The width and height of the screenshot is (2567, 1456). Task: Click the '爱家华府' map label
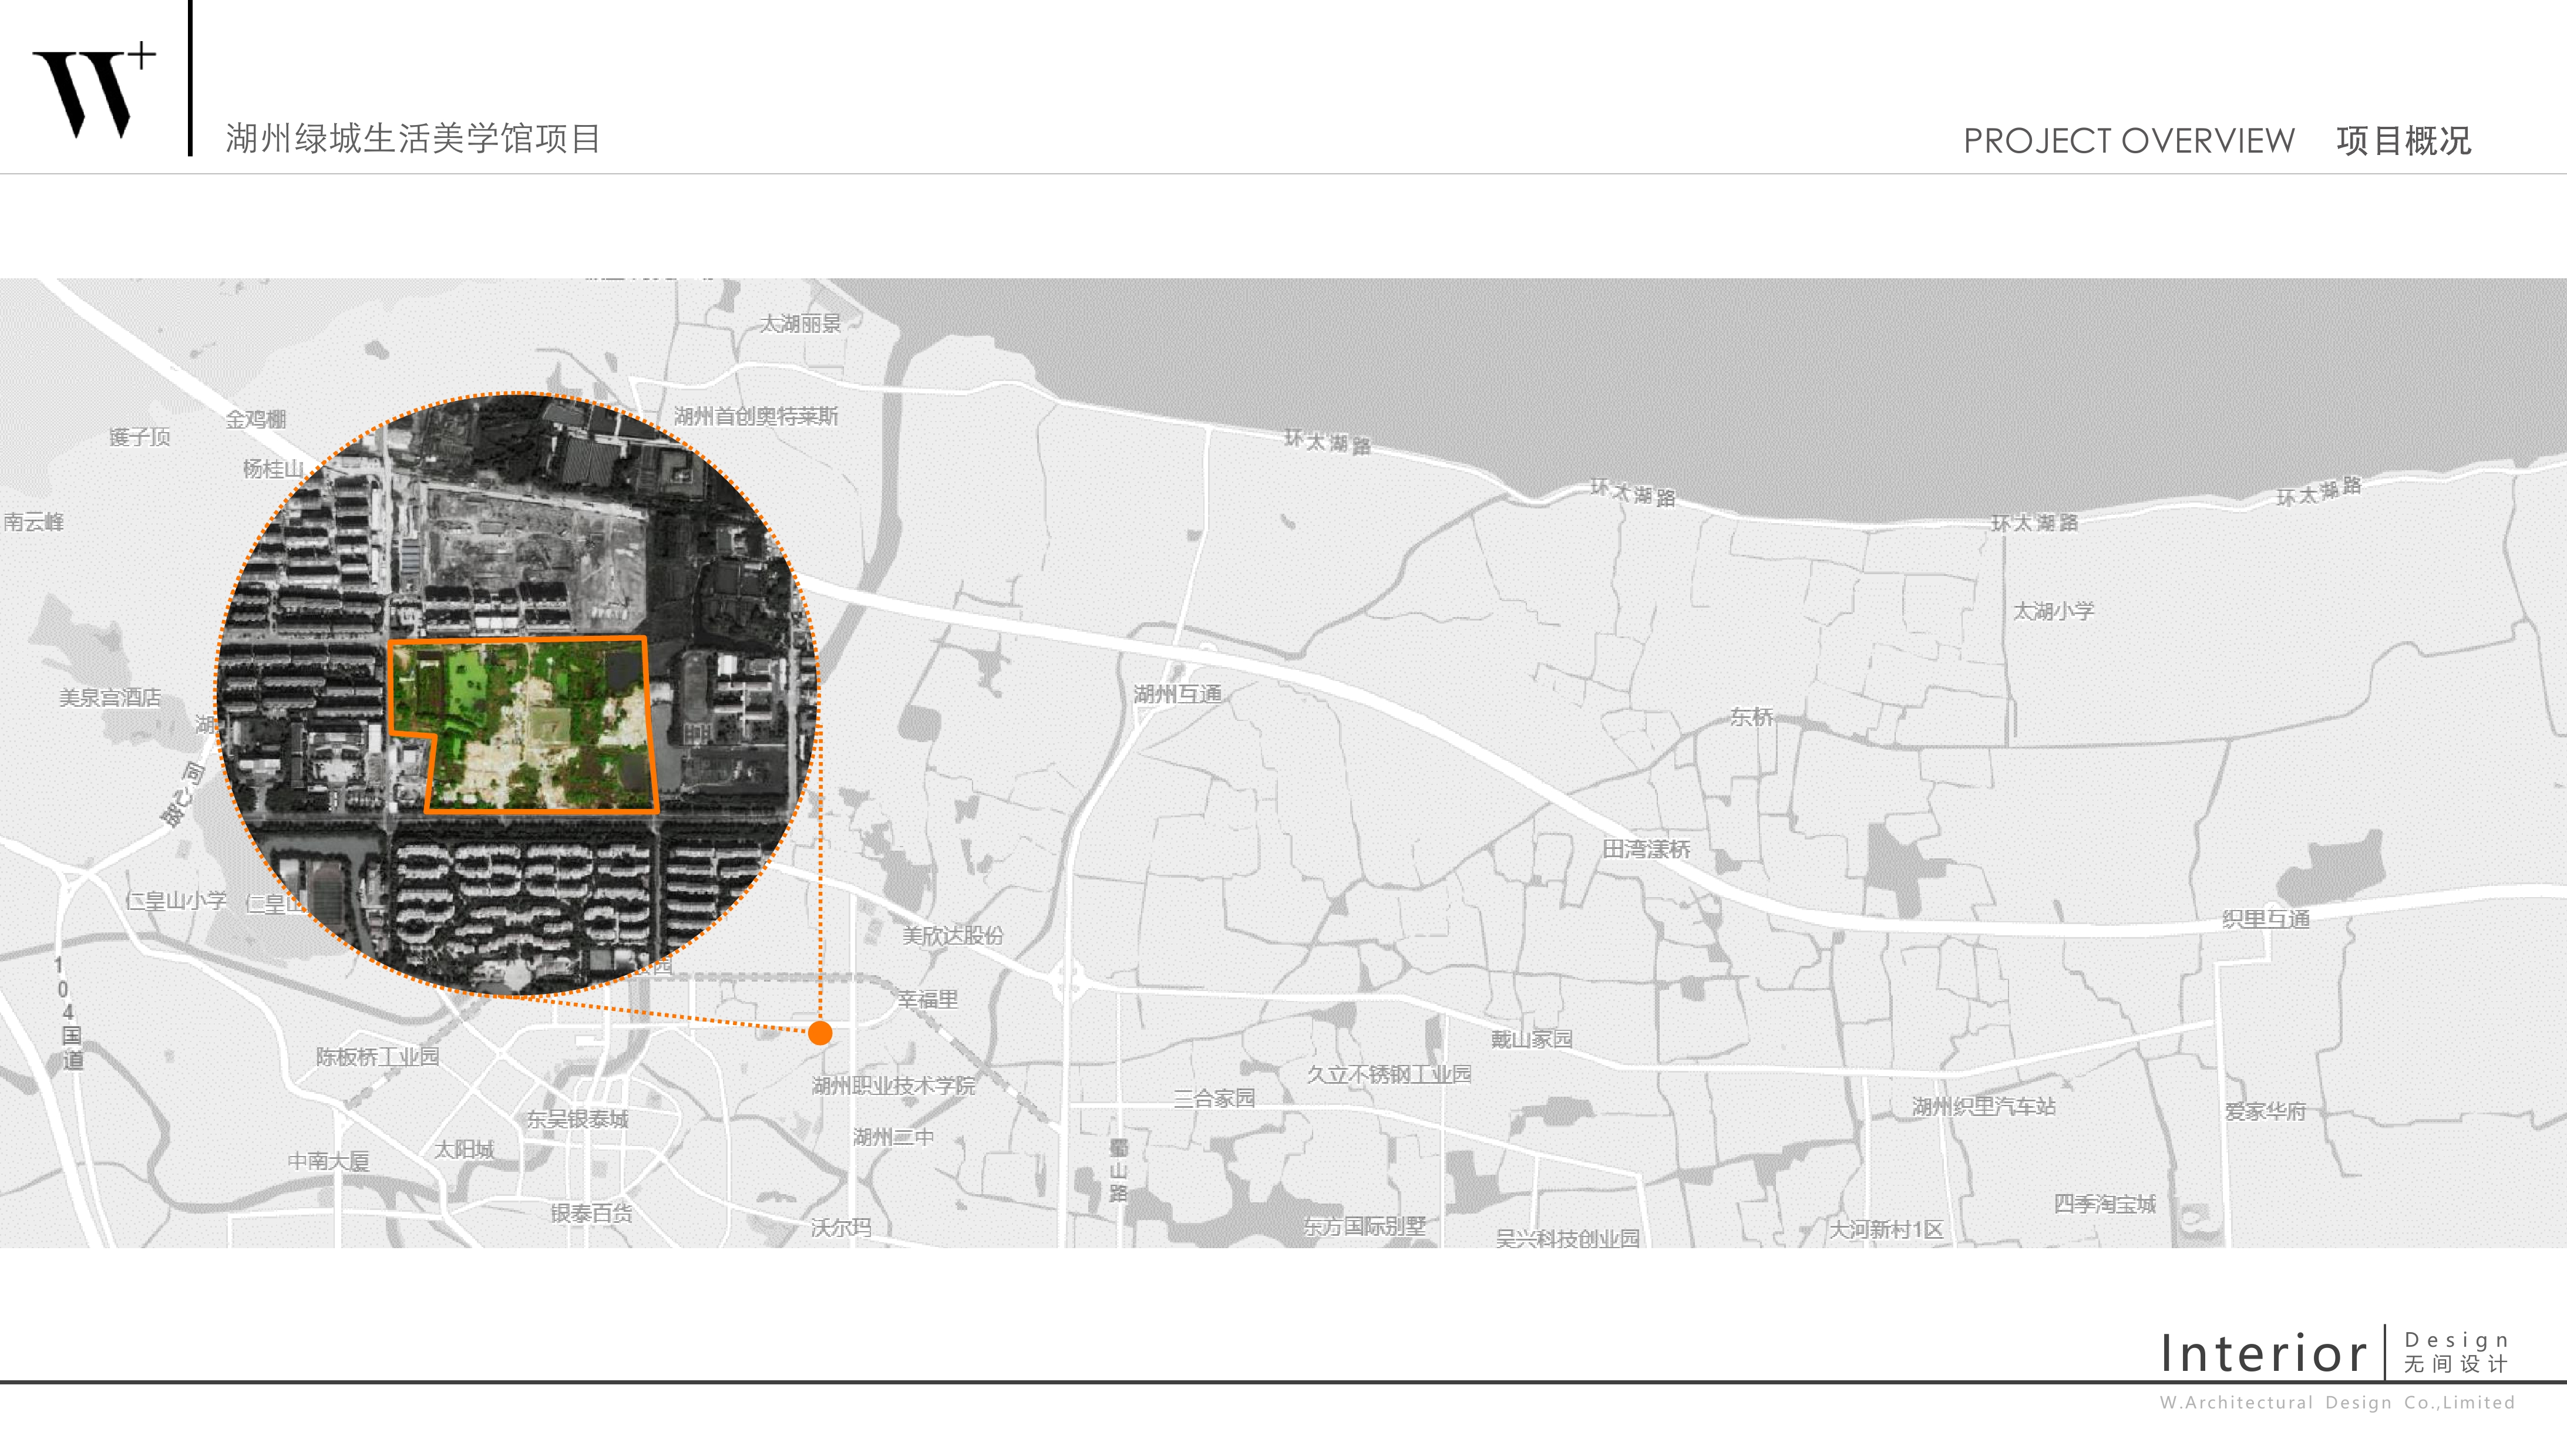coord(2266,1111)
